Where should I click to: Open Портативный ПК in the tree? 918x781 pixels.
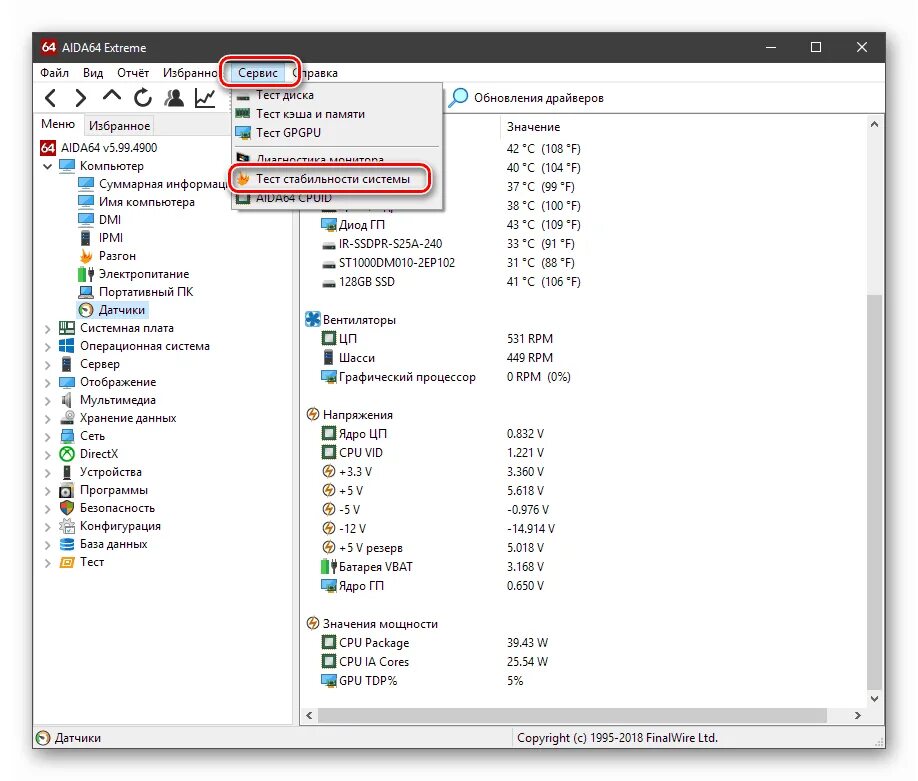[146, 292]
